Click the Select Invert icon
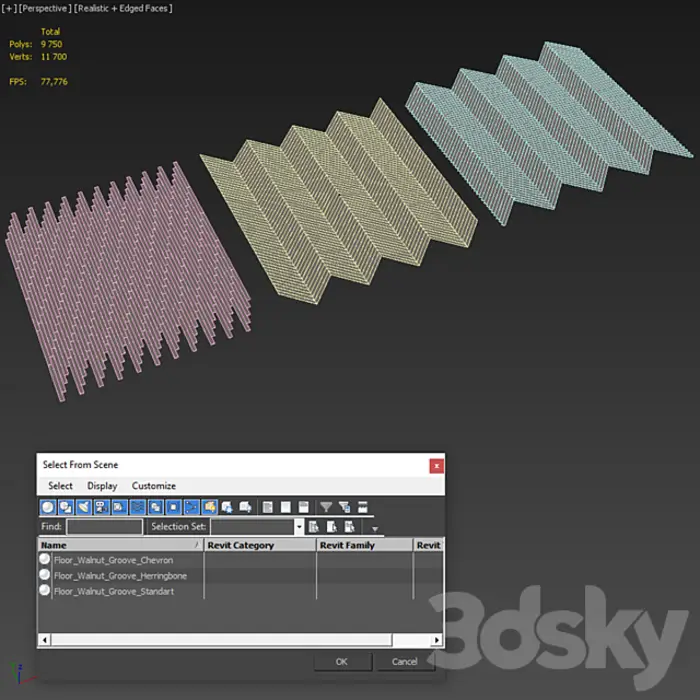The width and height of the screenshot is (700, 700). coord(304,507)
